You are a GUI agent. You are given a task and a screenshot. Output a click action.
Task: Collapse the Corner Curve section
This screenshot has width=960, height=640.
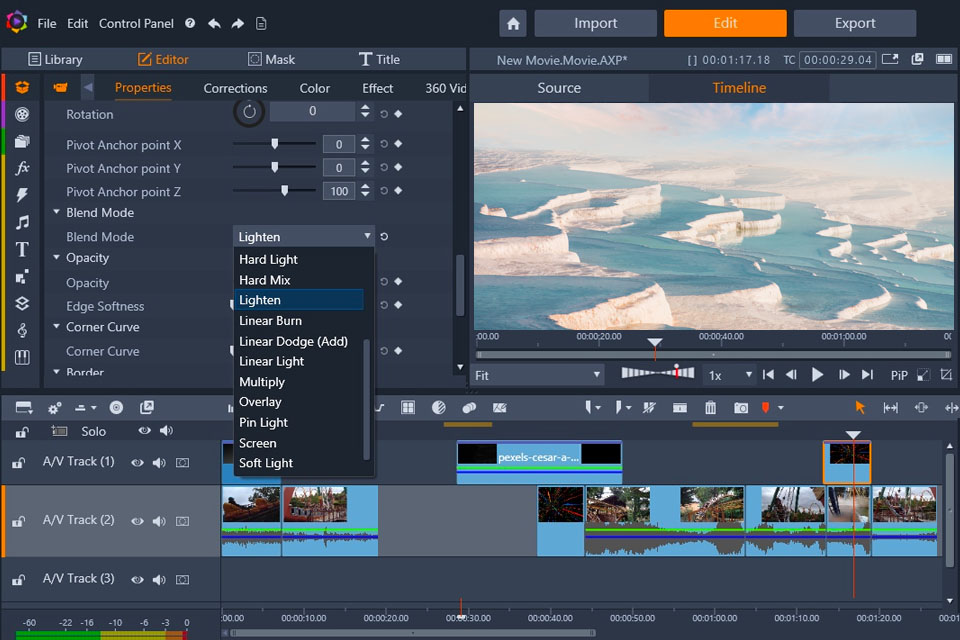pos(56,326)
